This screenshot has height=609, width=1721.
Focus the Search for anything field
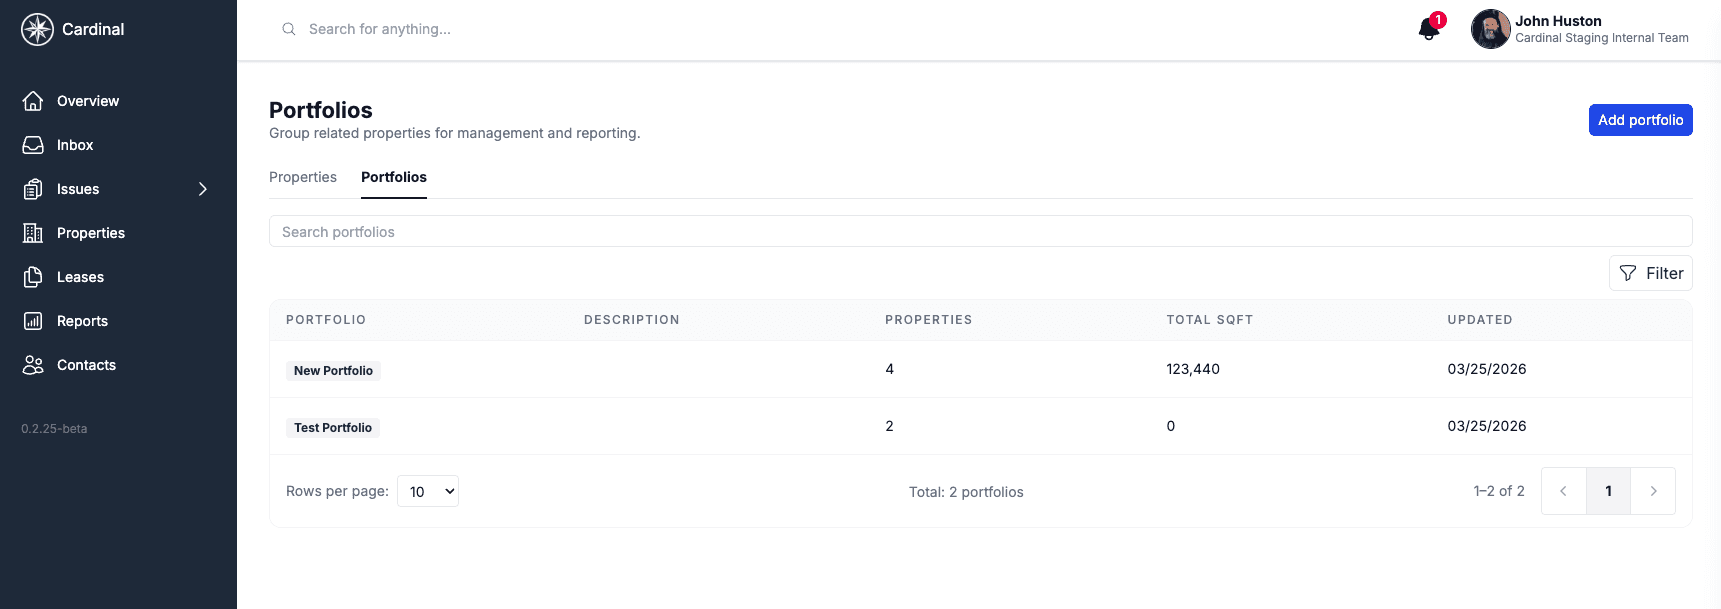coord(380,29)
